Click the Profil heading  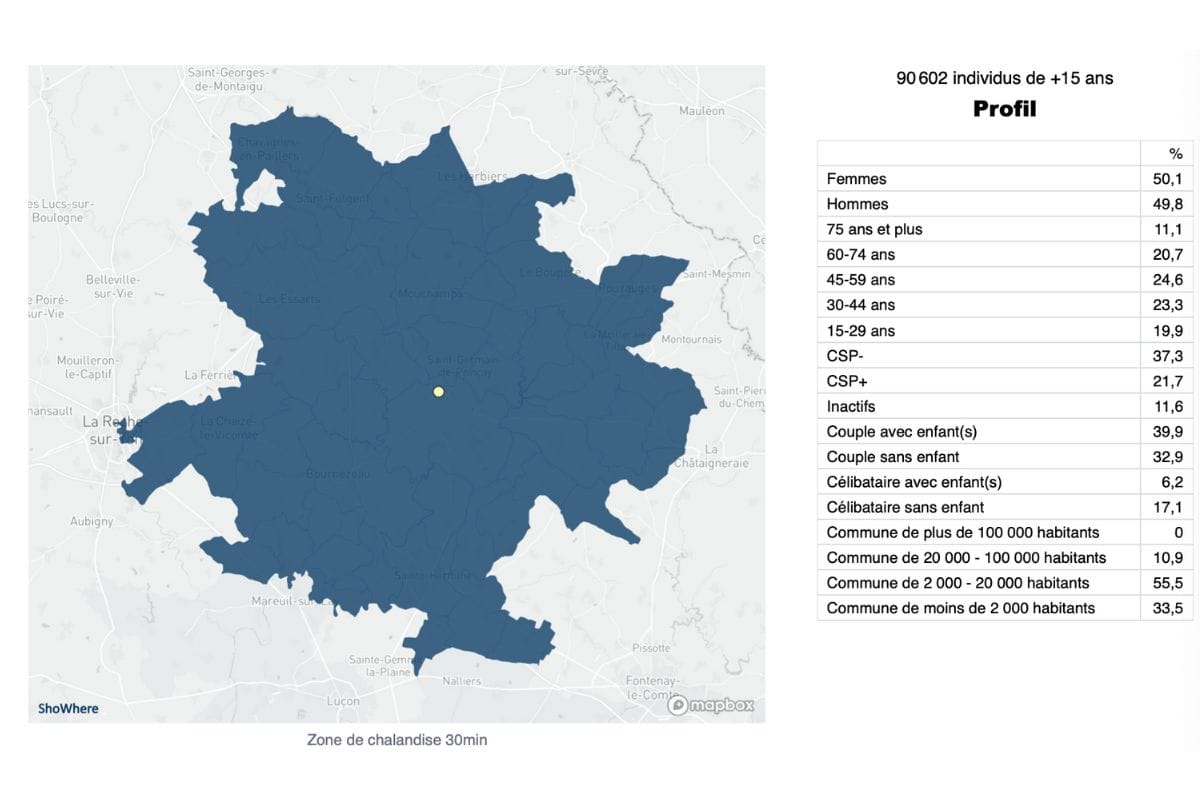tap(1004, 109)
